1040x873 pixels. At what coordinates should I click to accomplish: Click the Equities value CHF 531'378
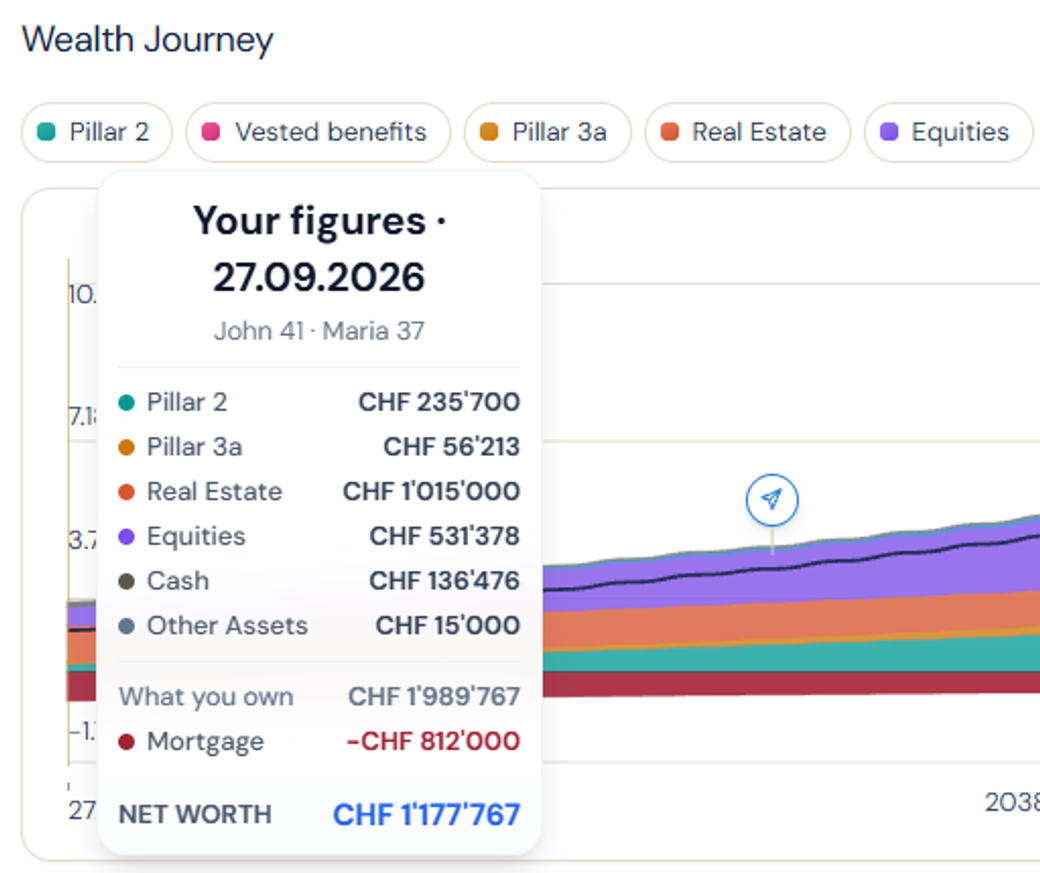pos(444,536)
